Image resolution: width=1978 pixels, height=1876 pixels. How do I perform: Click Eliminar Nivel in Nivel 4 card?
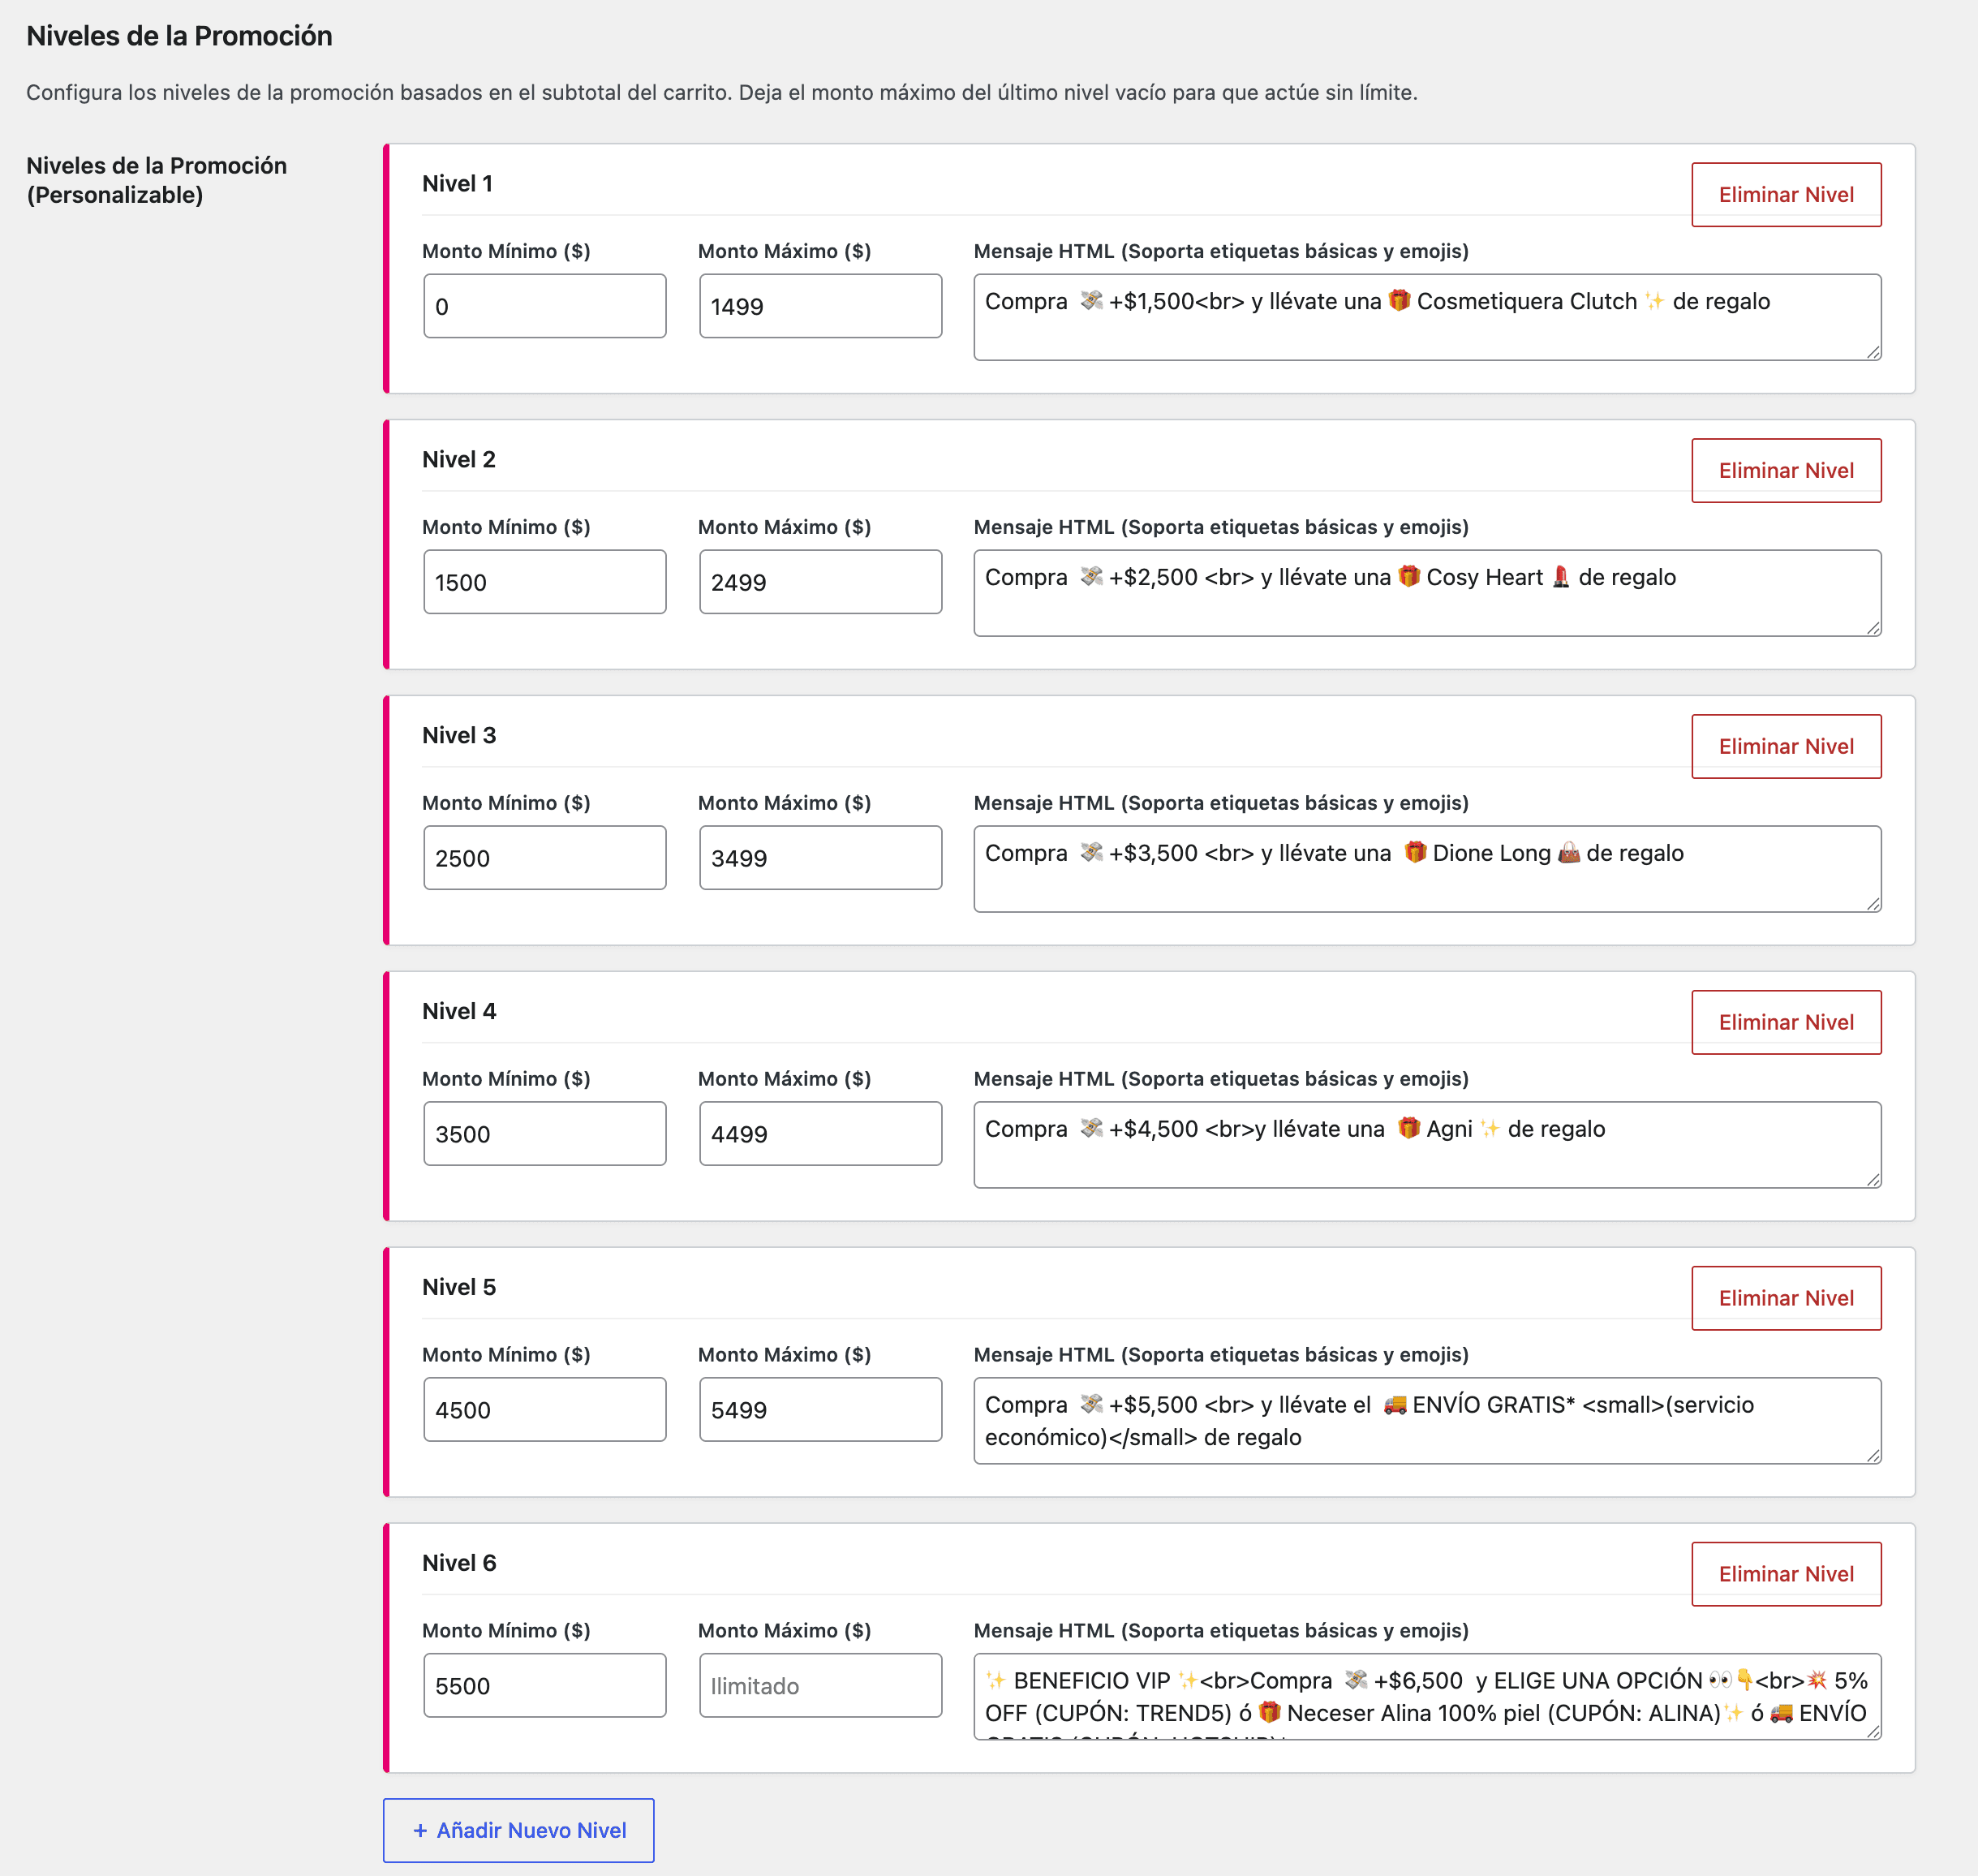point(1786,1023)
